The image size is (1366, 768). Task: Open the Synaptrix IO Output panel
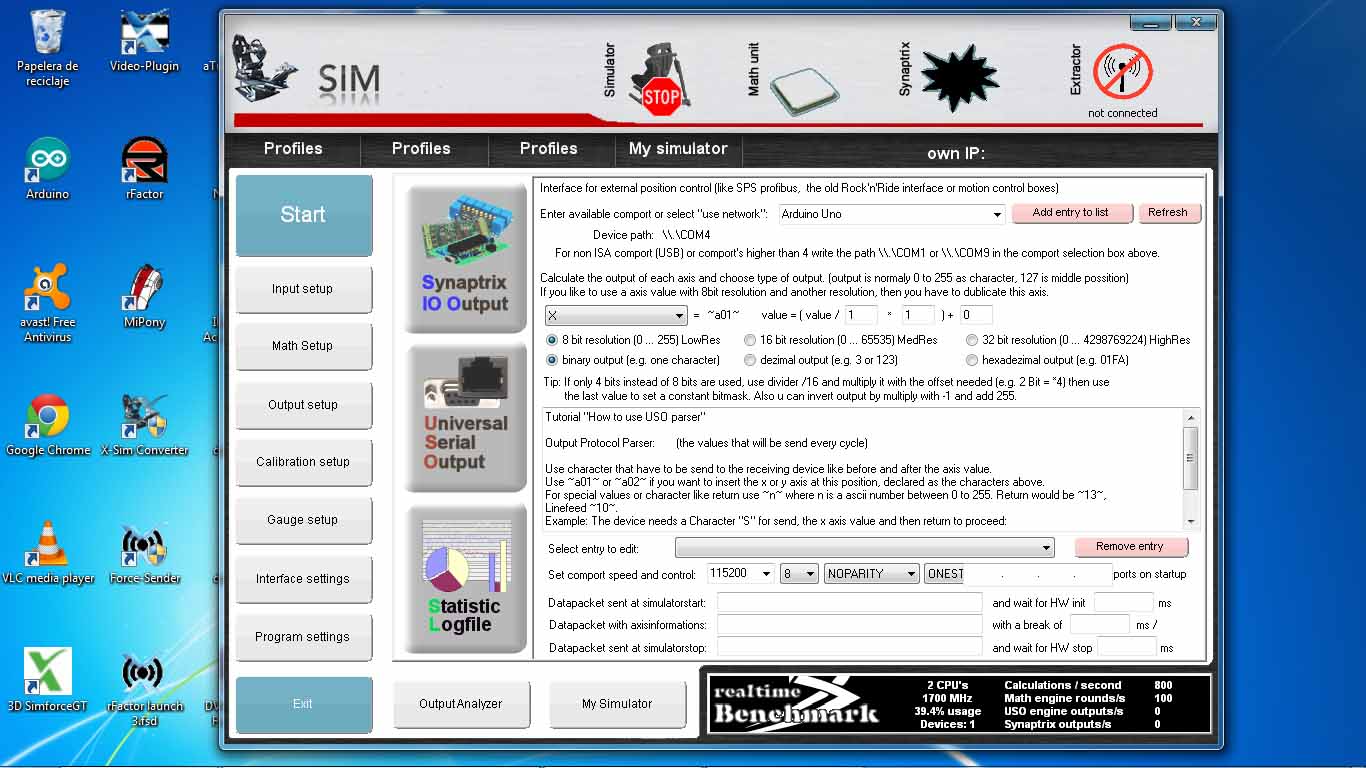pos(465,257)
